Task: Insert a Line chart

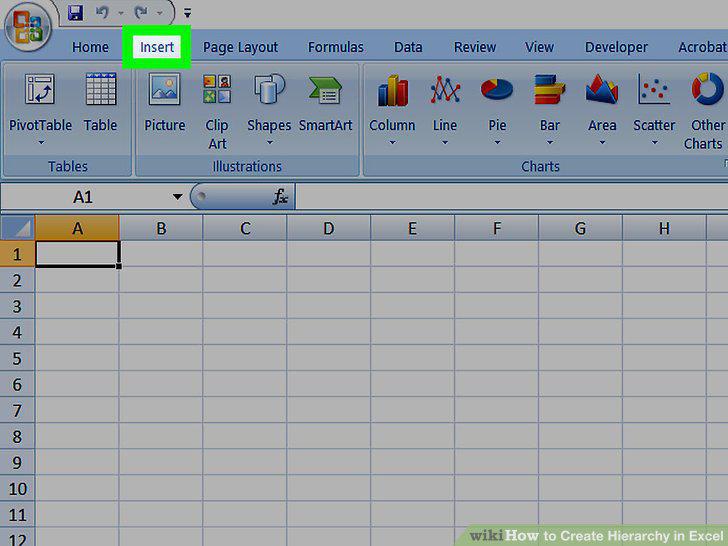Action: click(445, 102)
